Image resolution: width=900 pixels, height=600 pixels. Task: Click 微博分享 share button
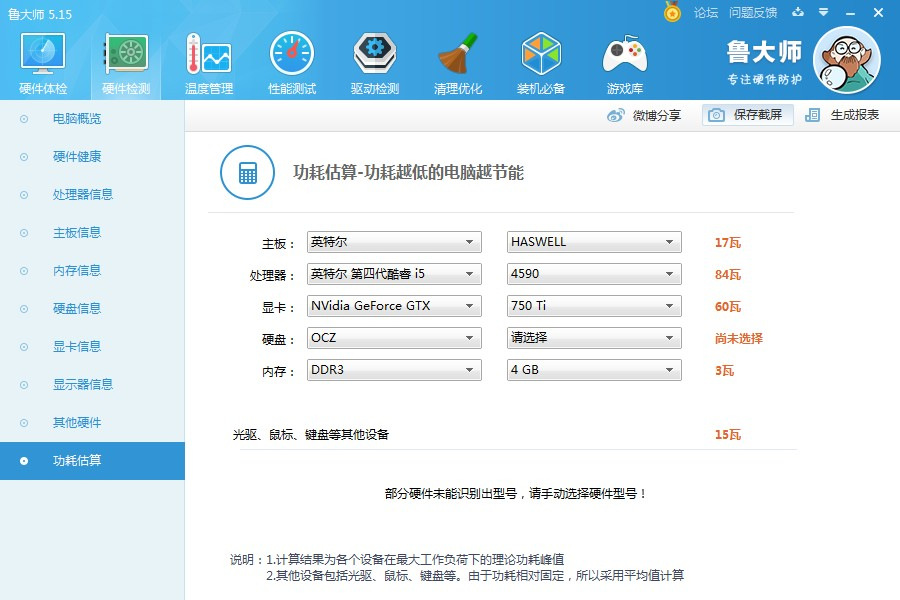pos(644,115)
